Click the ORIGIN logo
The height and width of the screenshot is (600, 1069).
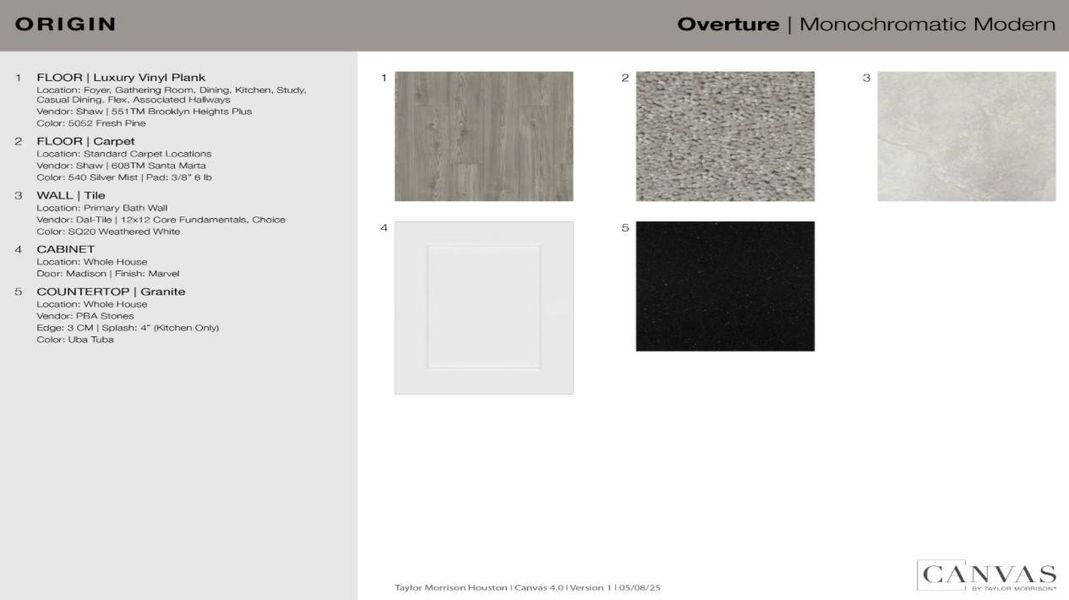click(x=66, y=22)
